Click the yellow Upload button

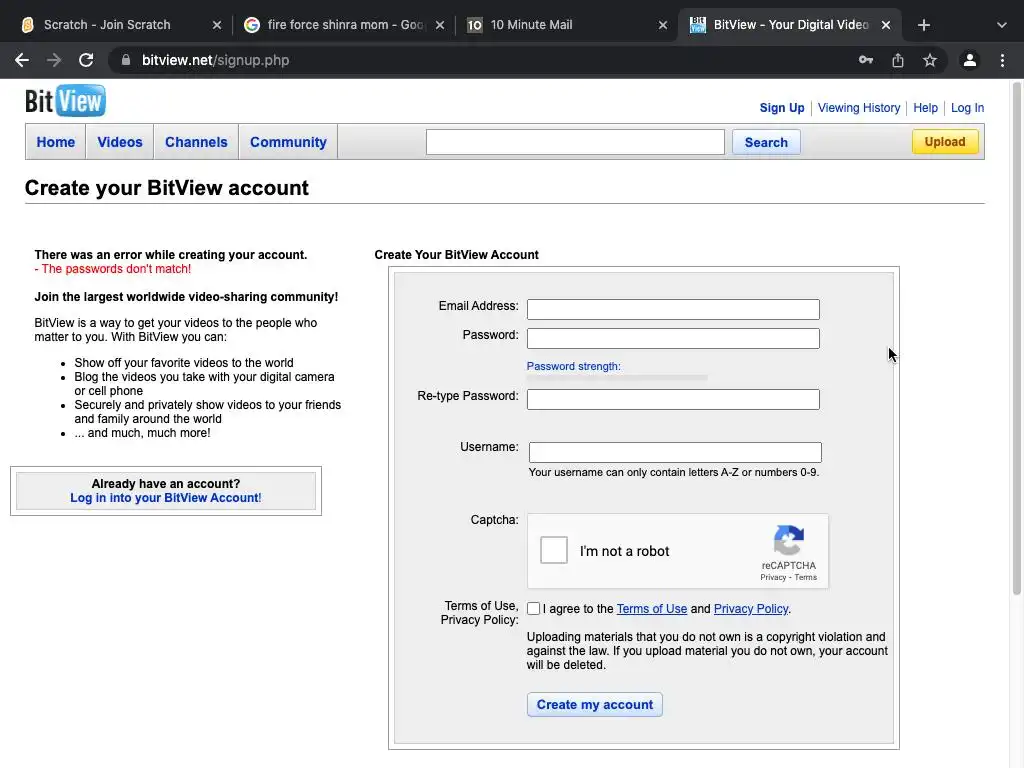point(944,142)
